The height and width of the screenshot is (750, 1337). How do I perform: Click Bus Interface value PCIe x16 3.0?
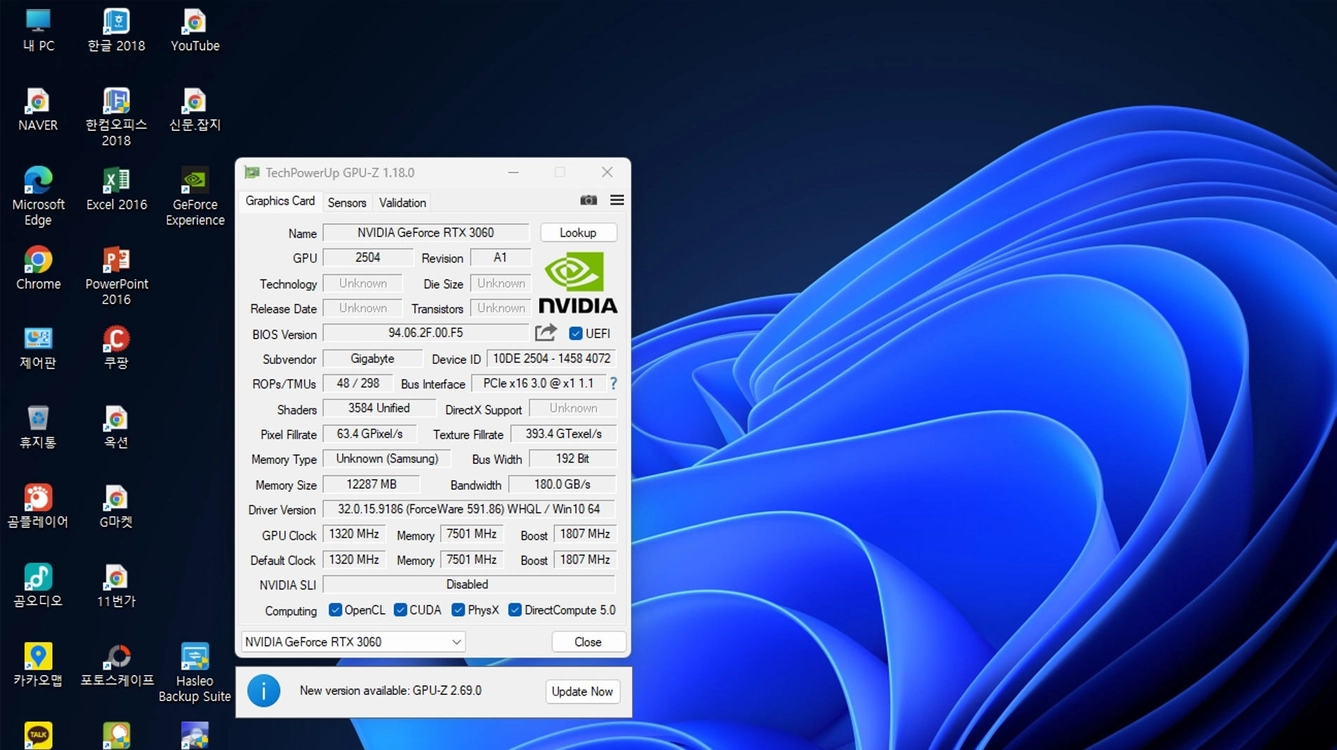538,383
